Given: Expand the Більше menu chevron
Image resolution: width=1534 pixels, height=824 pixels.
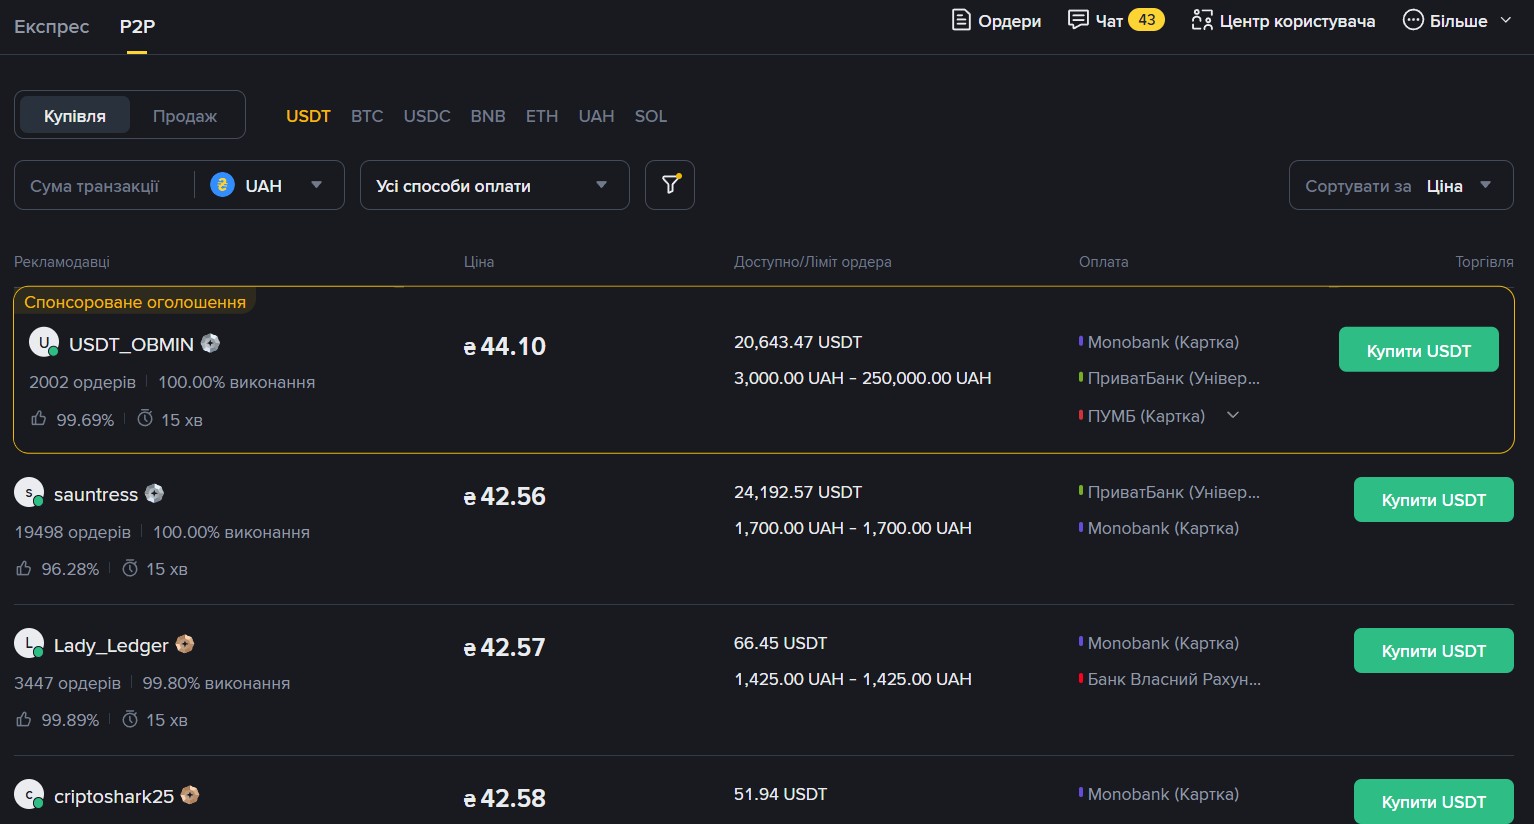Looking at the screenshot, I should coord(1505,20).
